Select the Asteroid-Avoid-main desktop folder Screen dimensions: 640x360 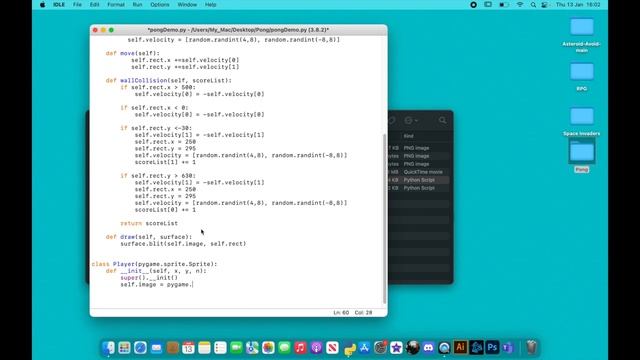(x=582, y=36)
